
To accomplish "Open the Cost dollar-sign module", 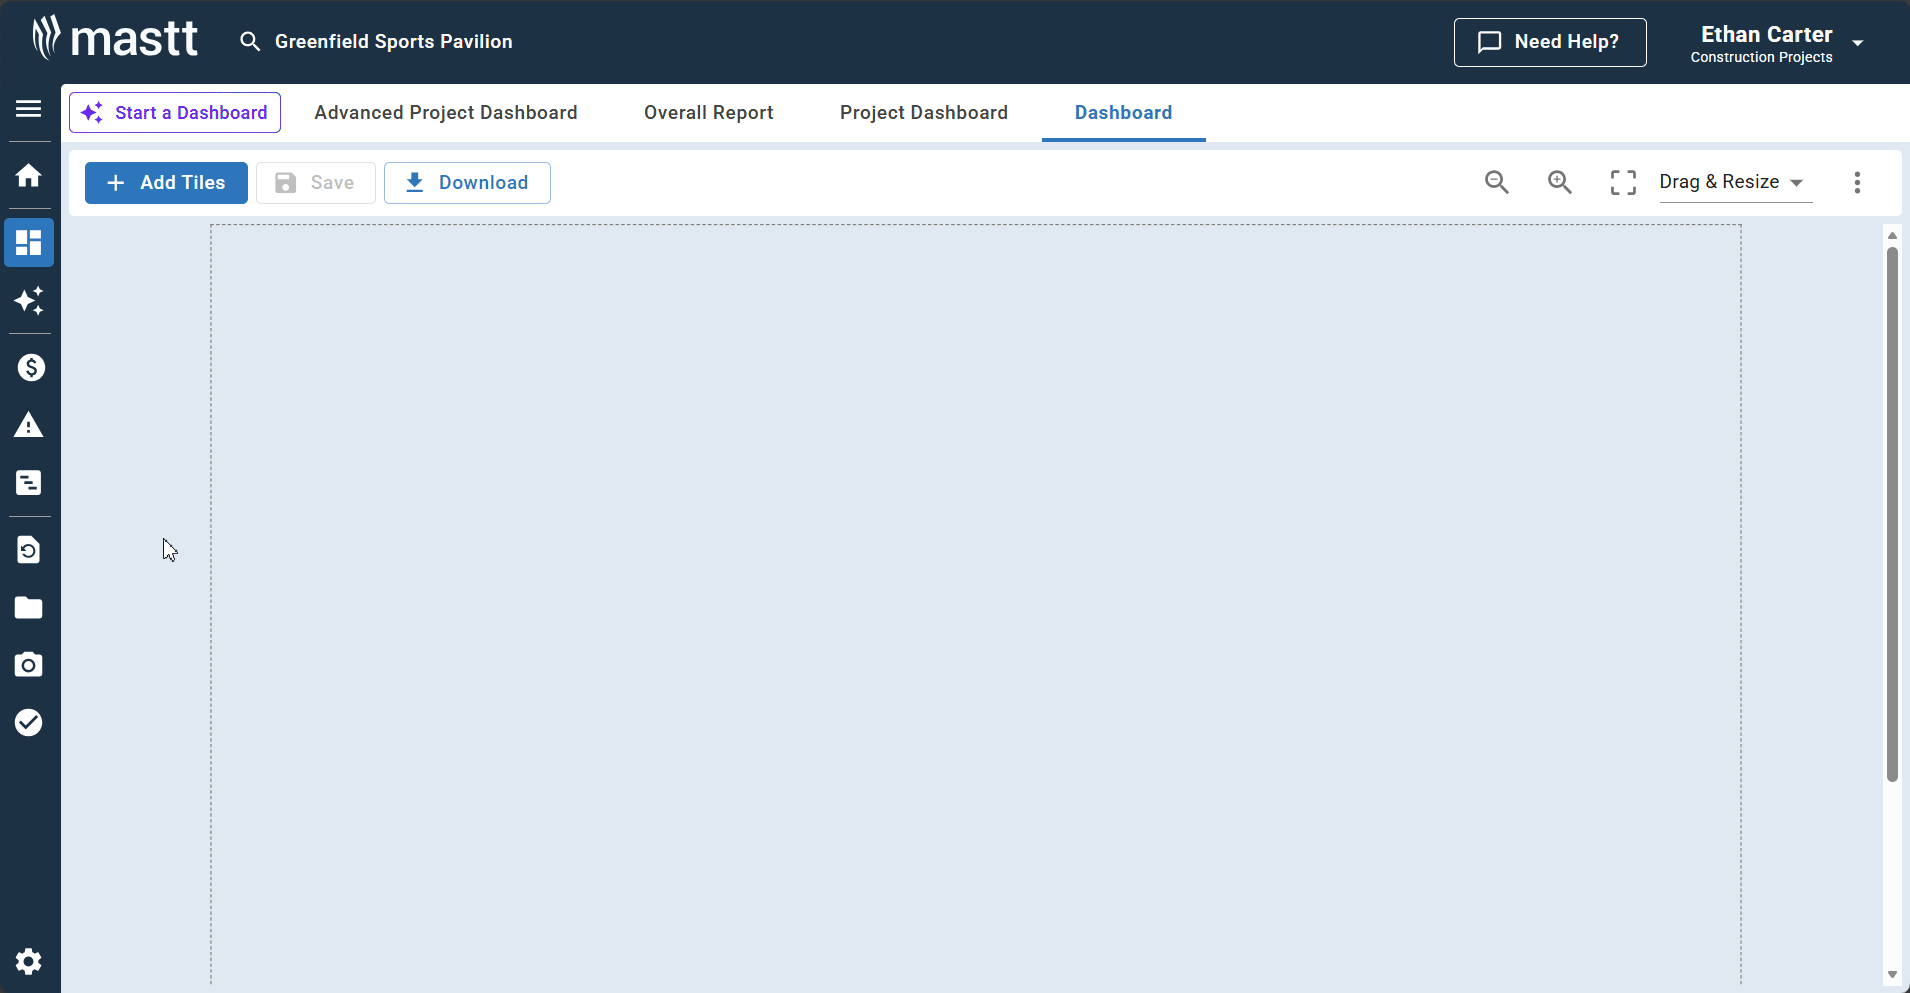I will 30,368.
